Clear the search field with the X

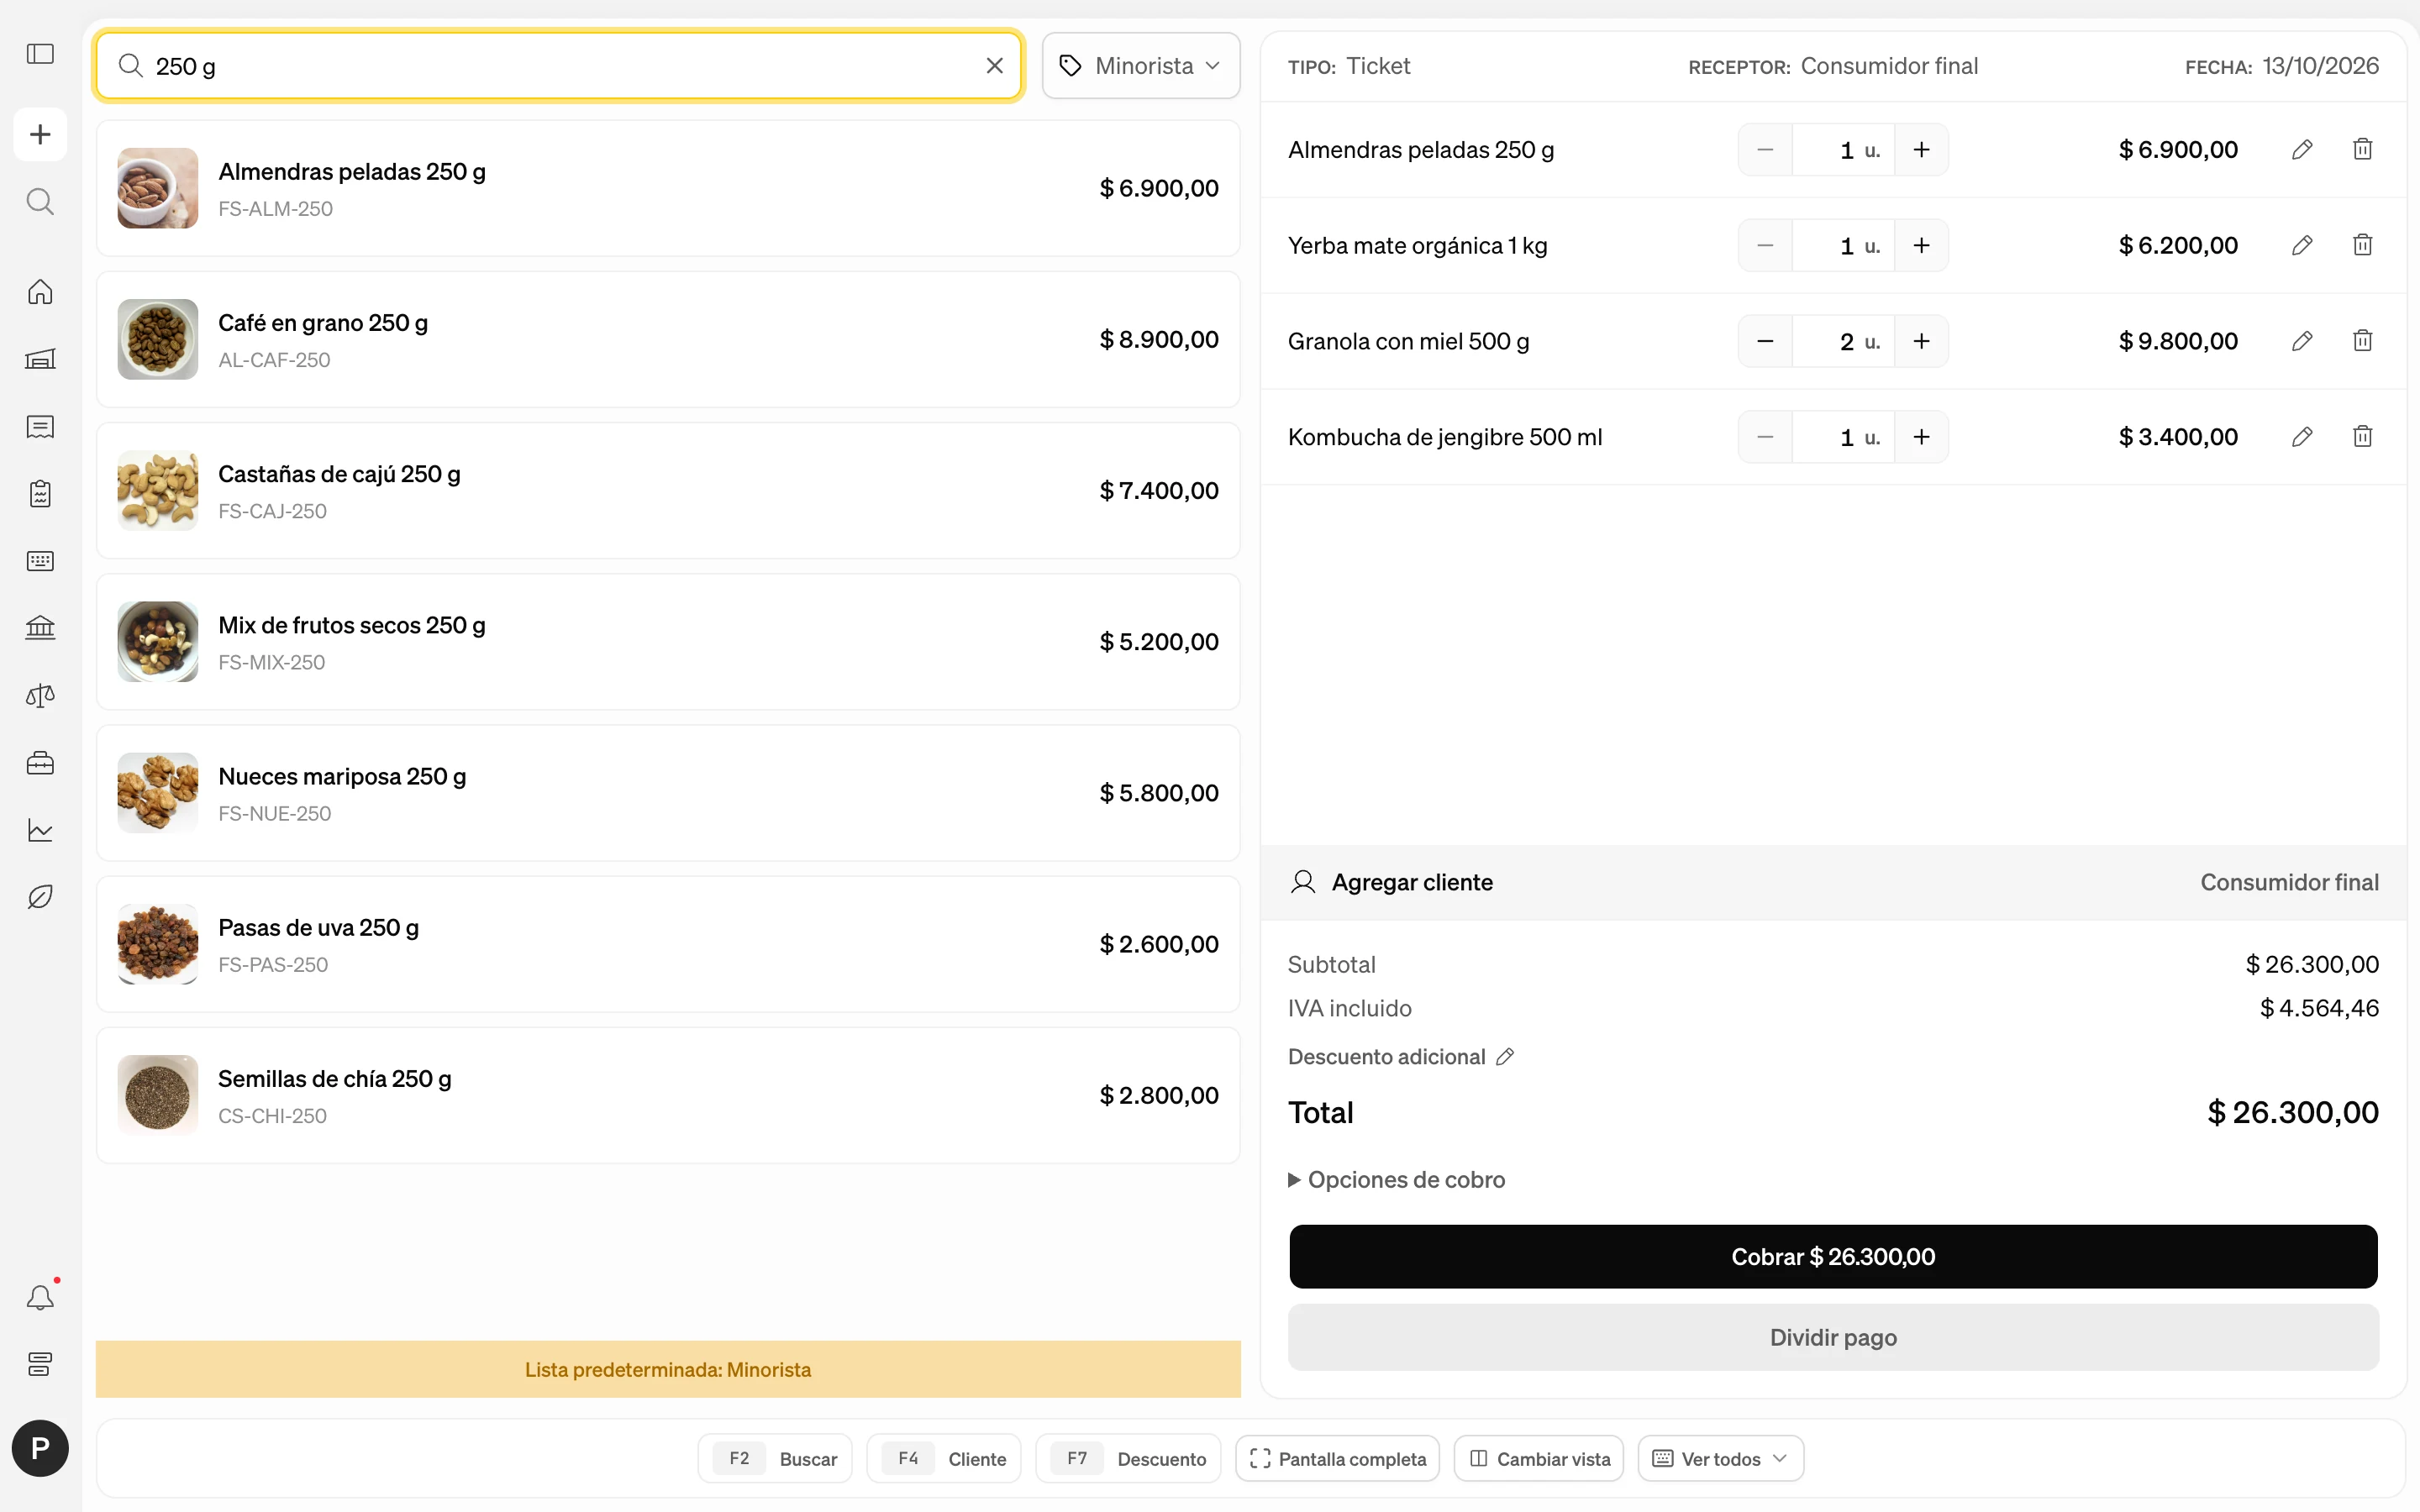point(994,66)
